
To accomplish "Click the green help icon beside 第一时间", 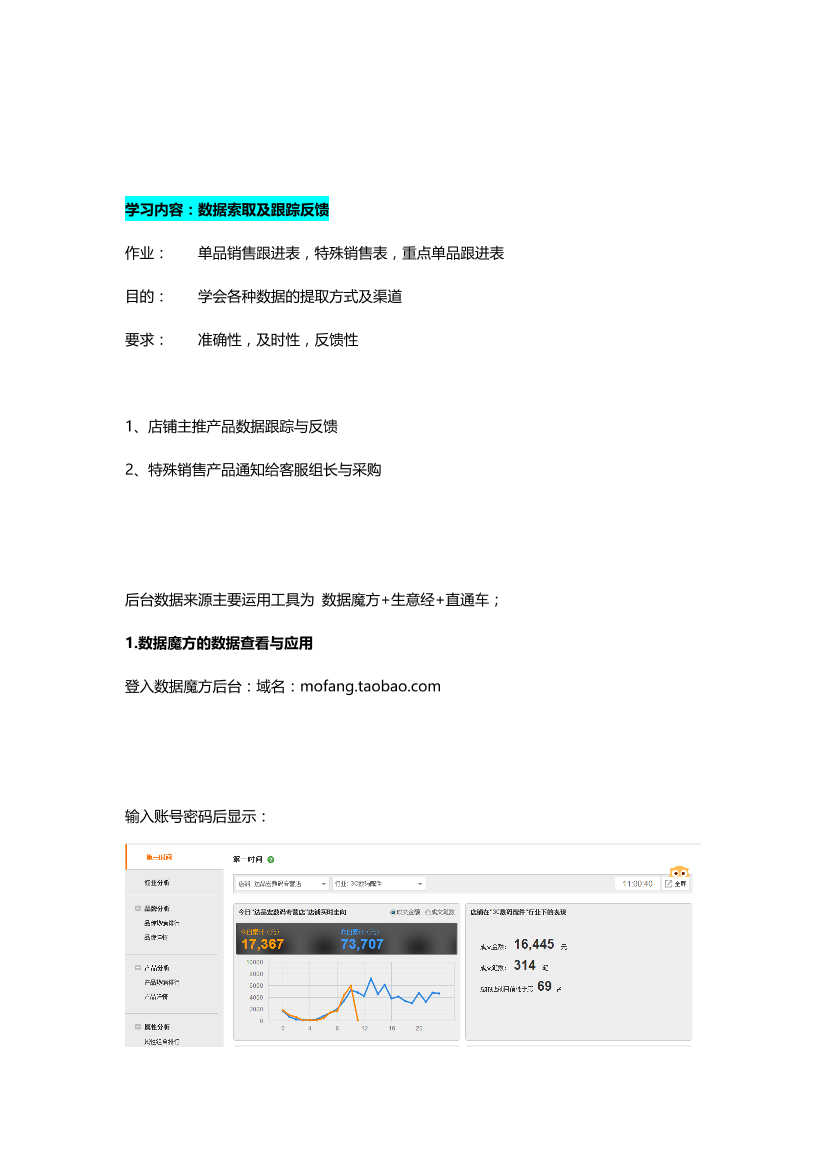I will (271, 860).
